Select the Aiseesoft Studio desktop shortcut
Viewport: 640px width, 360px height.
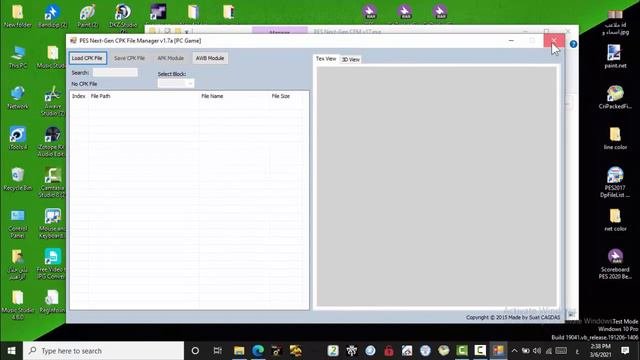coord(52,101)
